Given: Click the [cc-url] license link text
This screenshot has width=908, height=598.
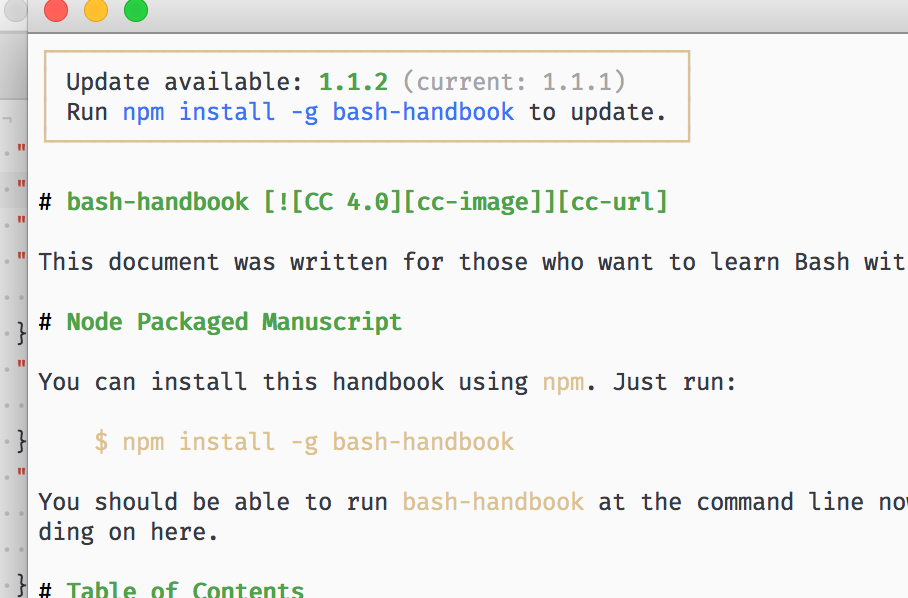Looking at the screenshot, I should point(612,201).
